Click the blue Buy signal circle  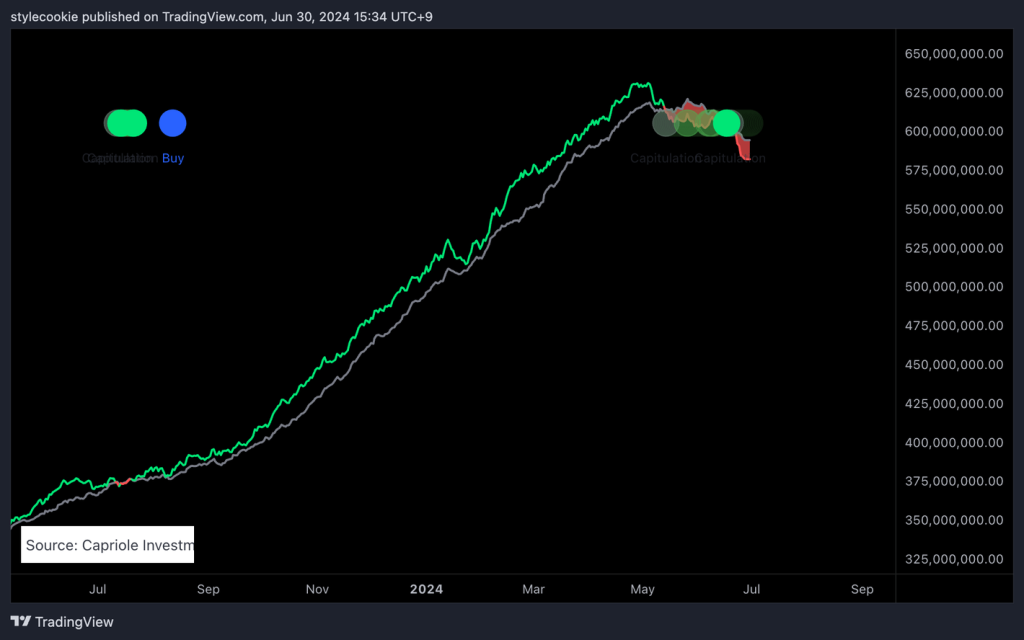coord(173,123)
